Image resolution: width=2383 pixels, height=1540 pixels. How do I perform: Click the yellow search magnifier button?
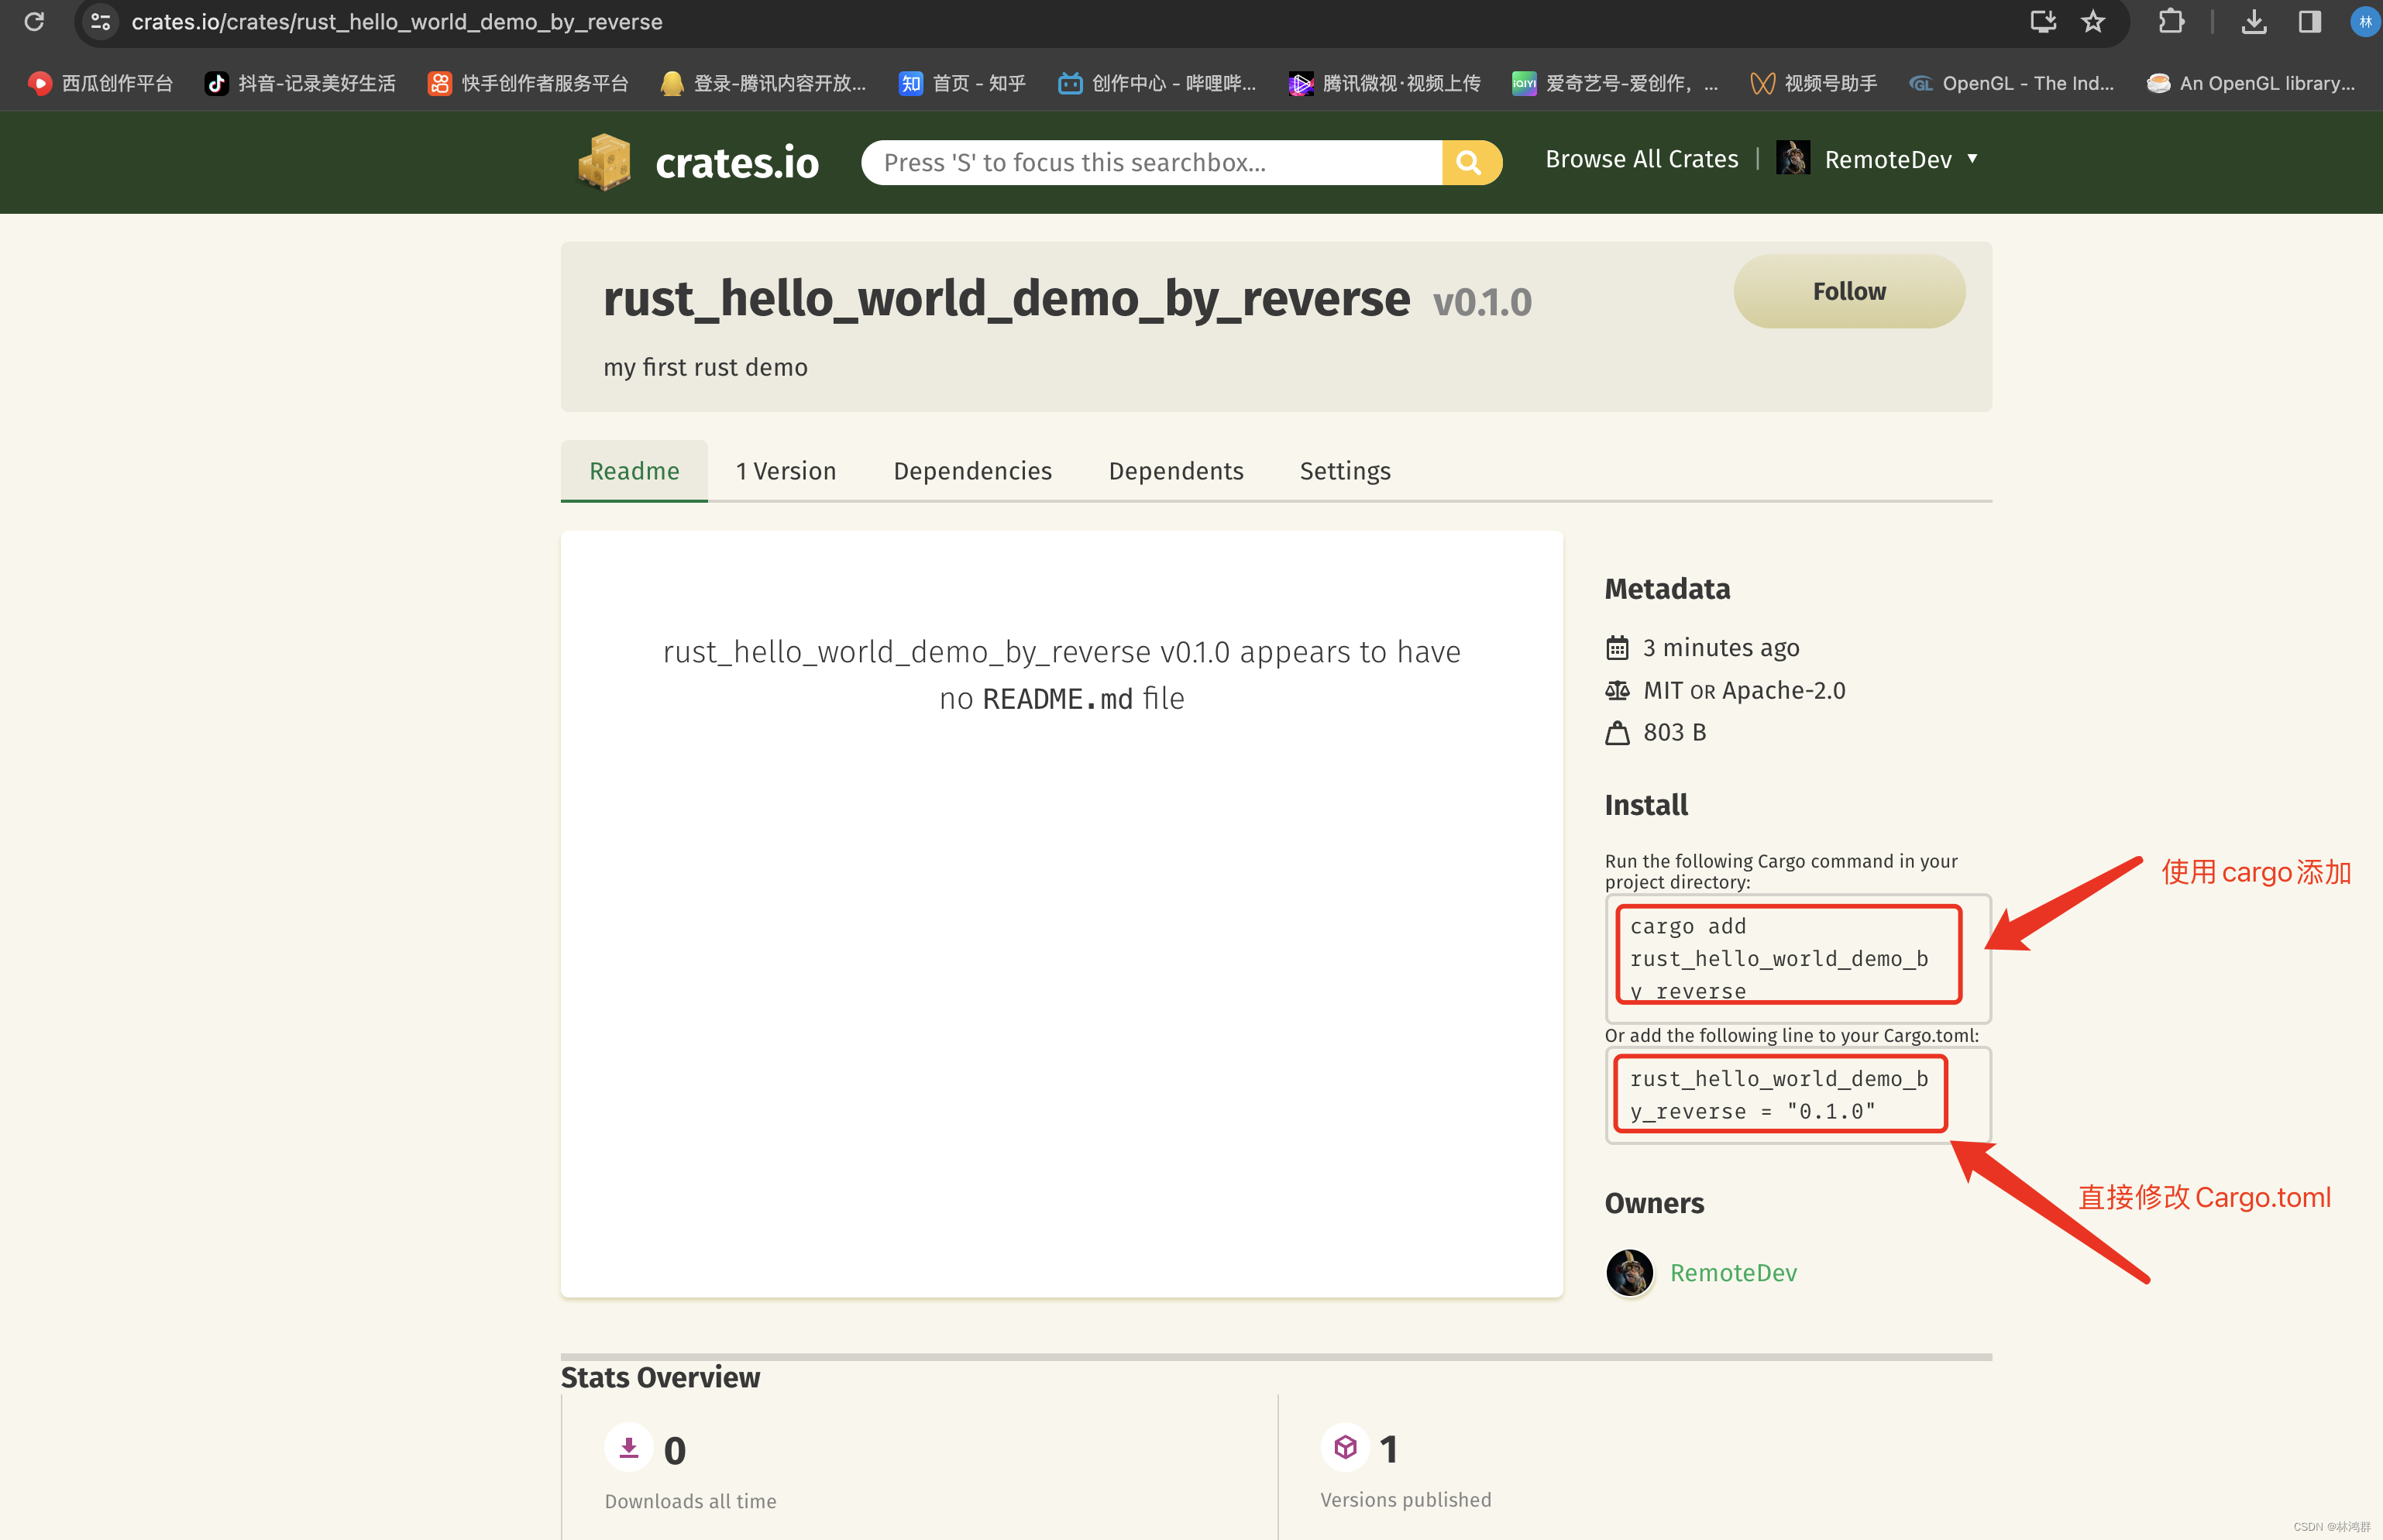1470,162
